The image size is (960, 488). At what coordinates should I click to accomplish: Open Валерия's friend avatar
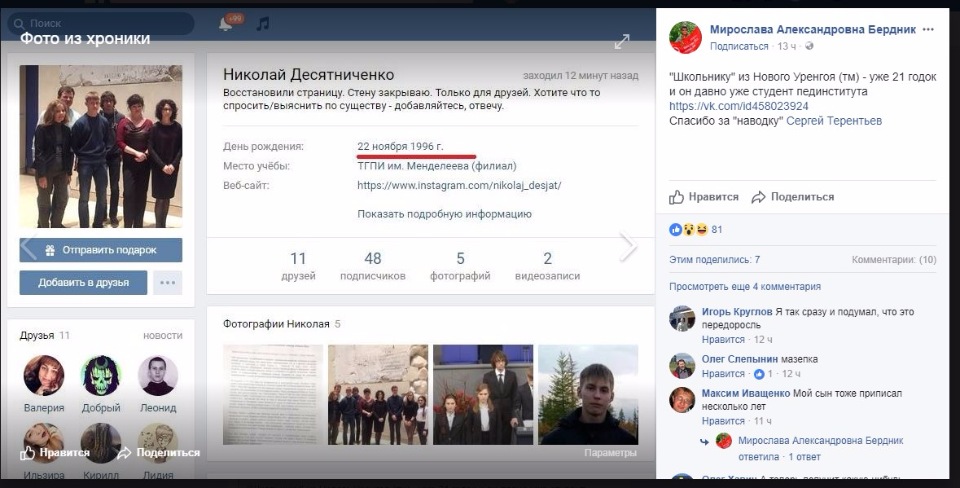pos(44,375)
